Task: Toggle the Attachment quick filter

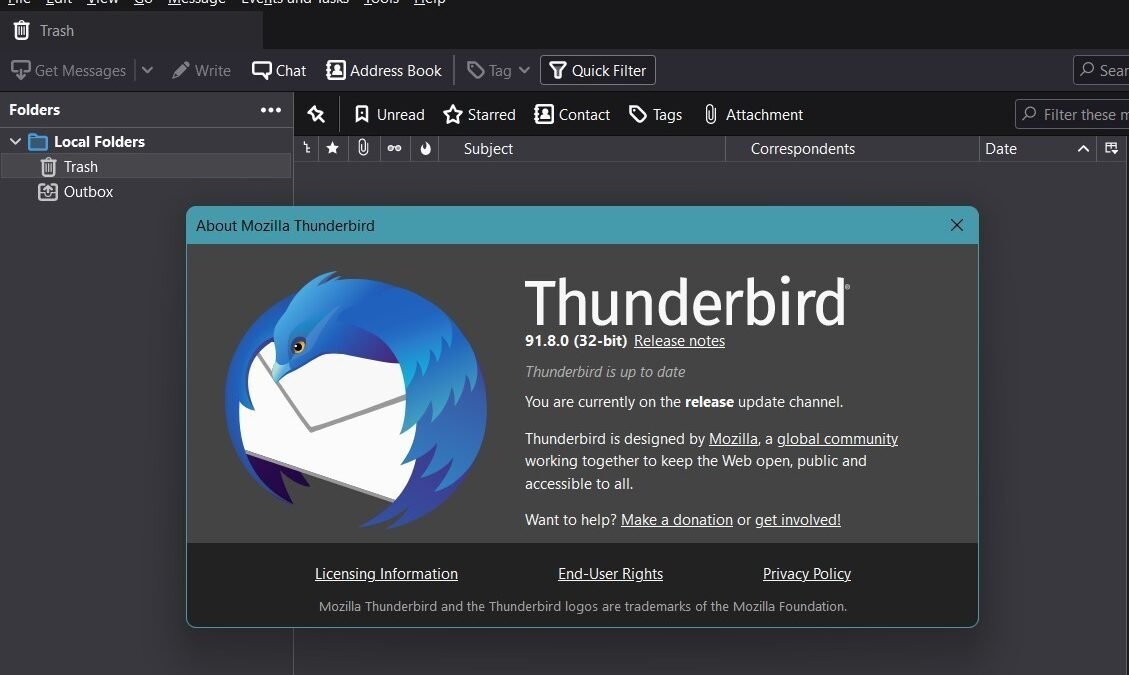Action: click(753, 115)
